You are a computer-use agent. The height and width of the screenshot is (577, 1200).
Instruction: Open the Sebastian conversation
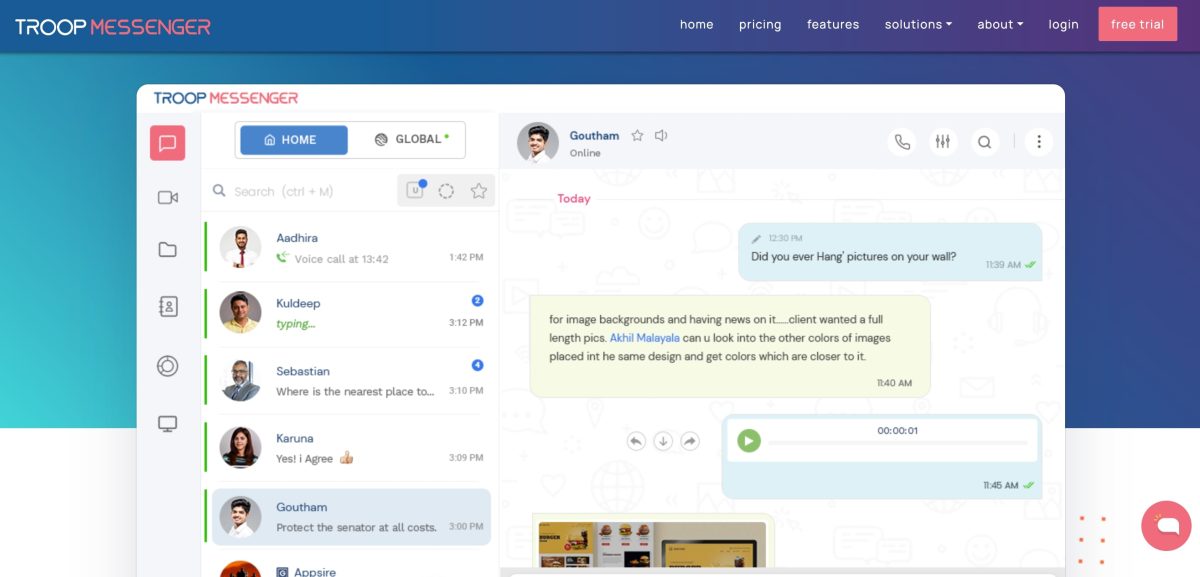tap(349, 381)
